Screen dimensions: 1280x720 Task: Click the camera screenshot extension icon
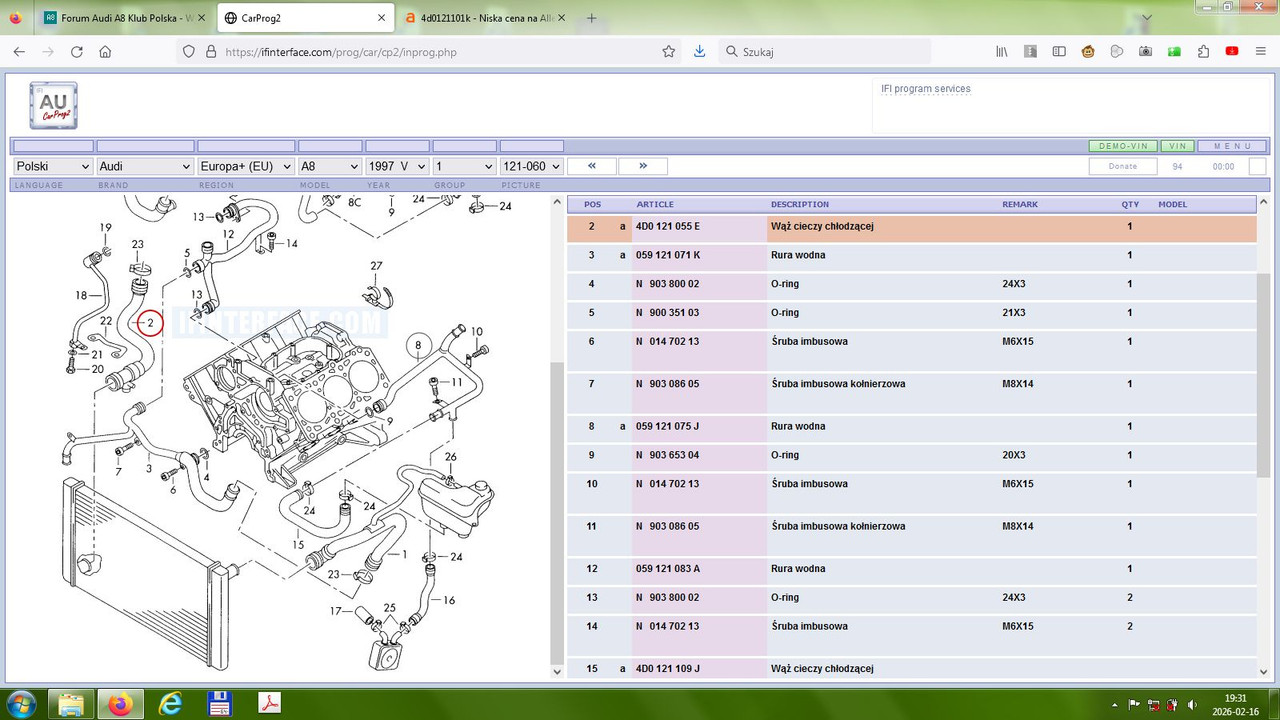click(1145, 52)
